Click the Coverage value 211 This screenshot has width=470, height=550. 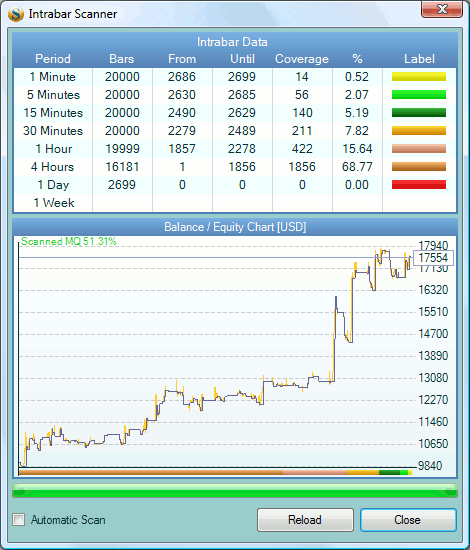click(302, 131)
